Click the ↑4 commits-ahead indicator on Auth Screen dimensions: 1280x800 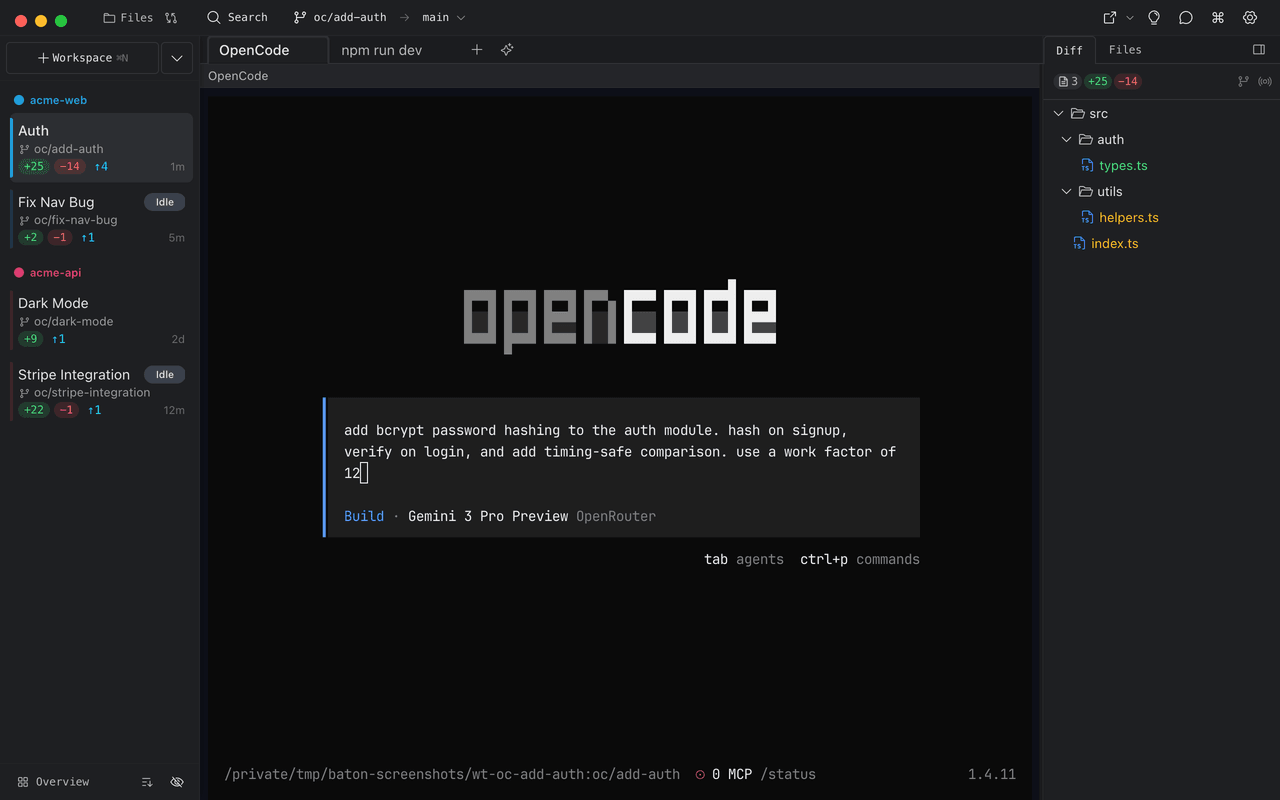tap(101, 167)
